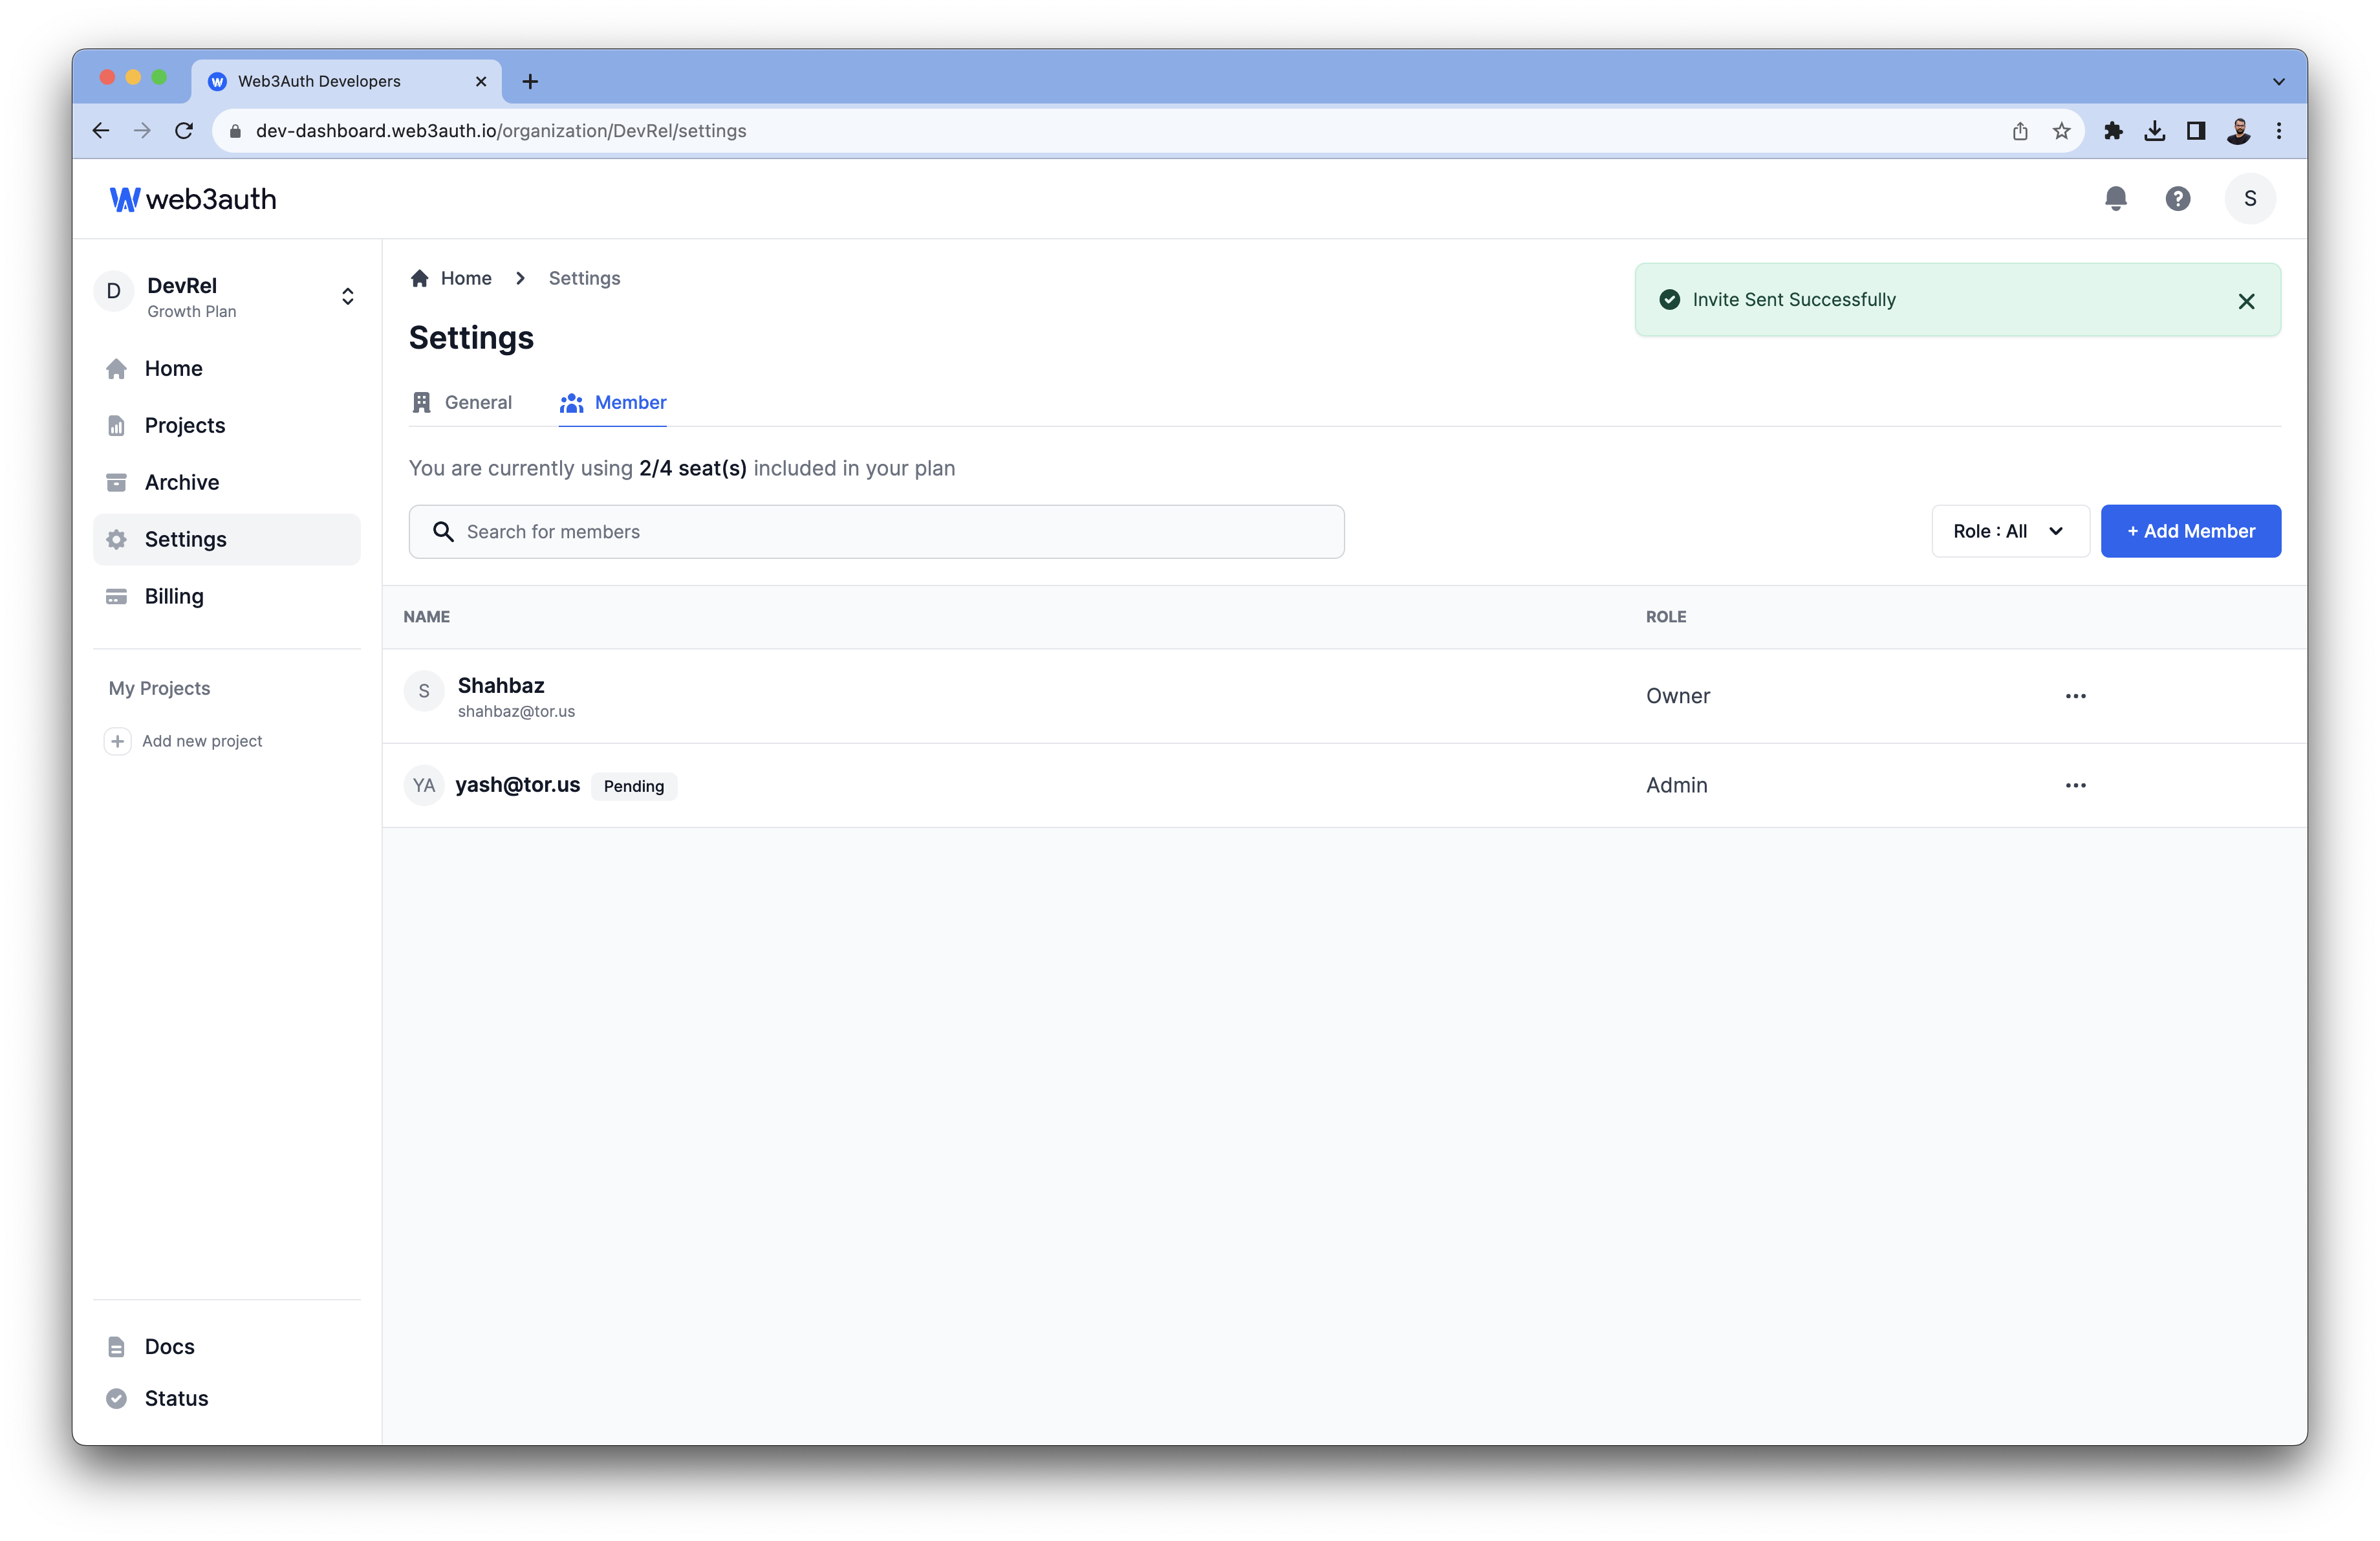Click the search magnifier icon
The width and height of the screenshot is (2380, 1541).
(x=443, y=532)
